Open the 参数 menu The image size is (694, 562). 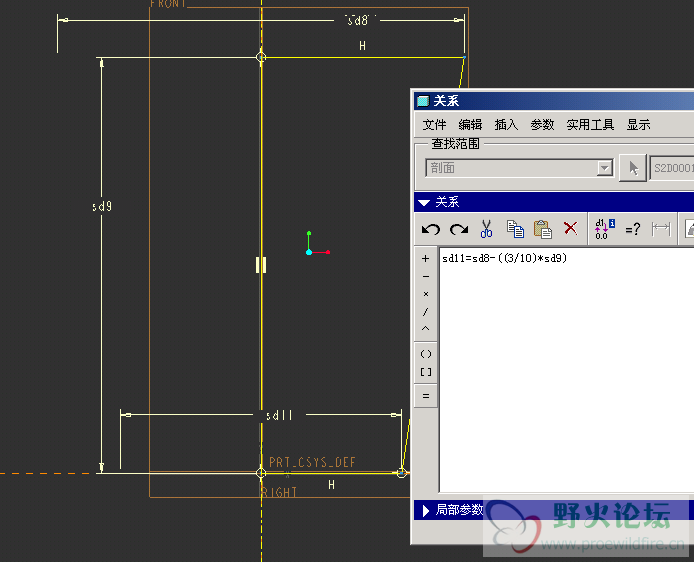(x=542, y=125)
